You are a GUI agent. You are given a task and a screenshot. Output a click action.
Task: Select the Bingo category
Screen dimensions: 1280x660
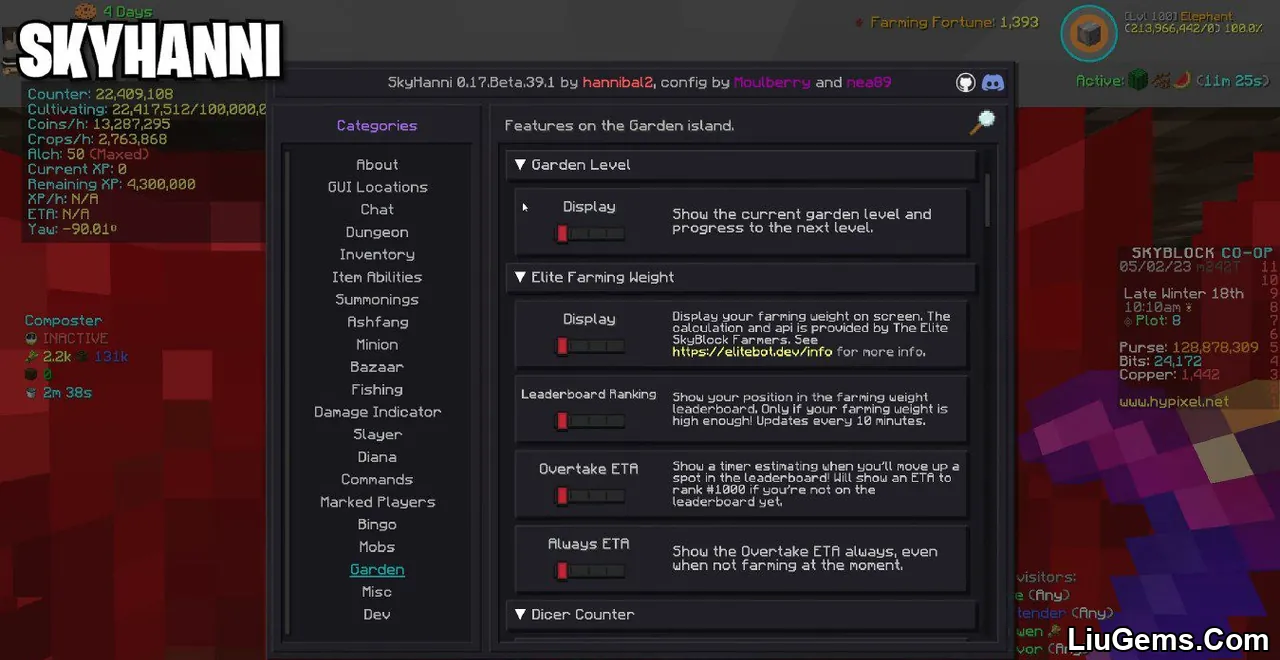[x=377, y=525]
